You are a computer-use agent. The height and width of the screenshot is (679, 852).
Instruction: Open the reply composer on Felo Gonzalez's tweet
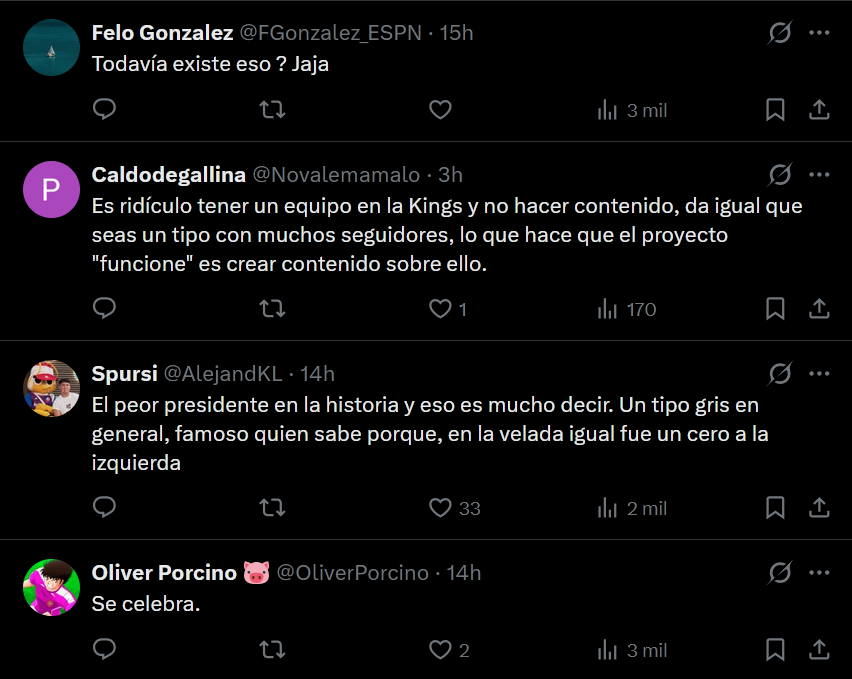coord(104,110)
